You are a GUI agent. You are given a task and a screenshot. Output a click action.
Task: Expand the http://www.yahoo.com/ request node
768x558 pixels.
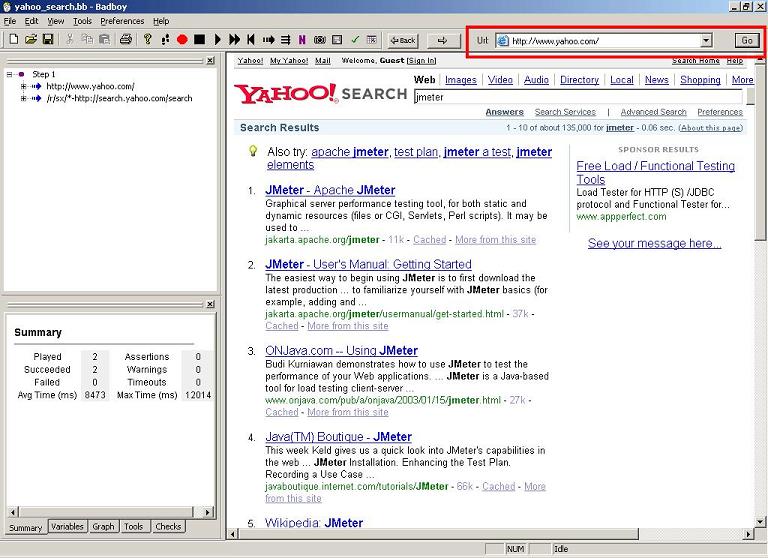[x=23, y=86]
